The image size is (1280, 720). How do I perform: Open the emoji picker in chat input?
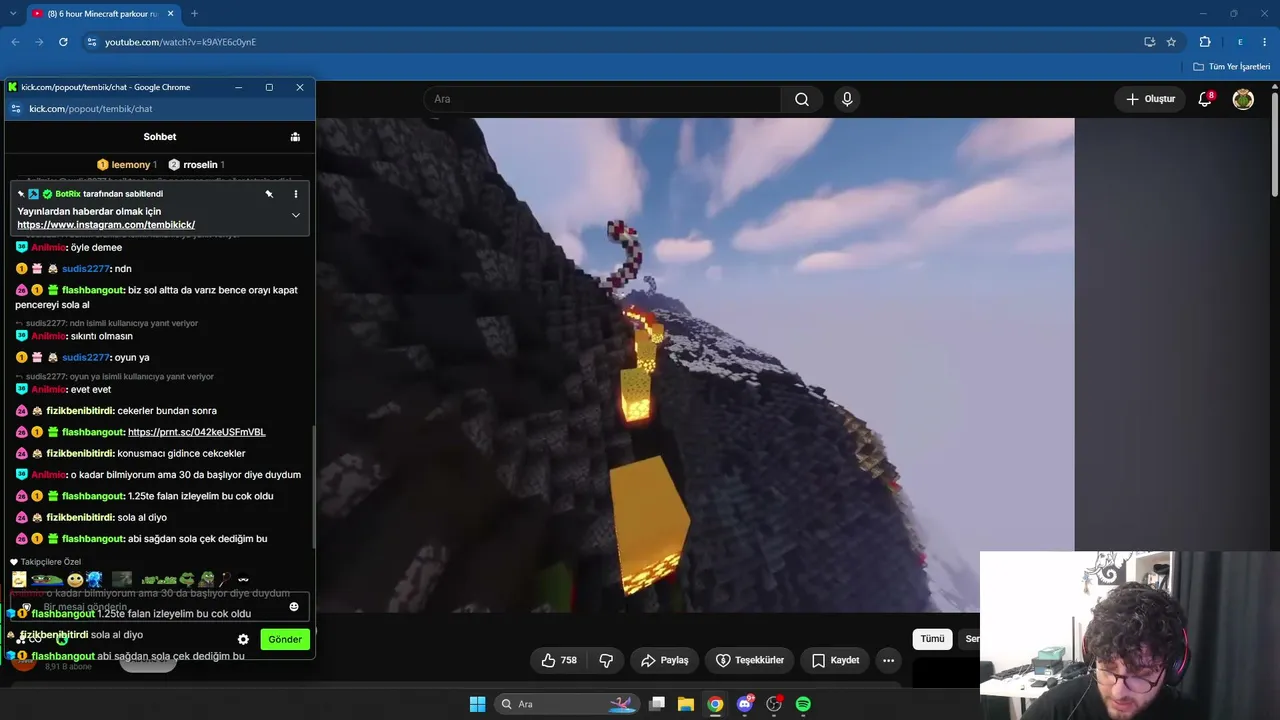point(294,606)
